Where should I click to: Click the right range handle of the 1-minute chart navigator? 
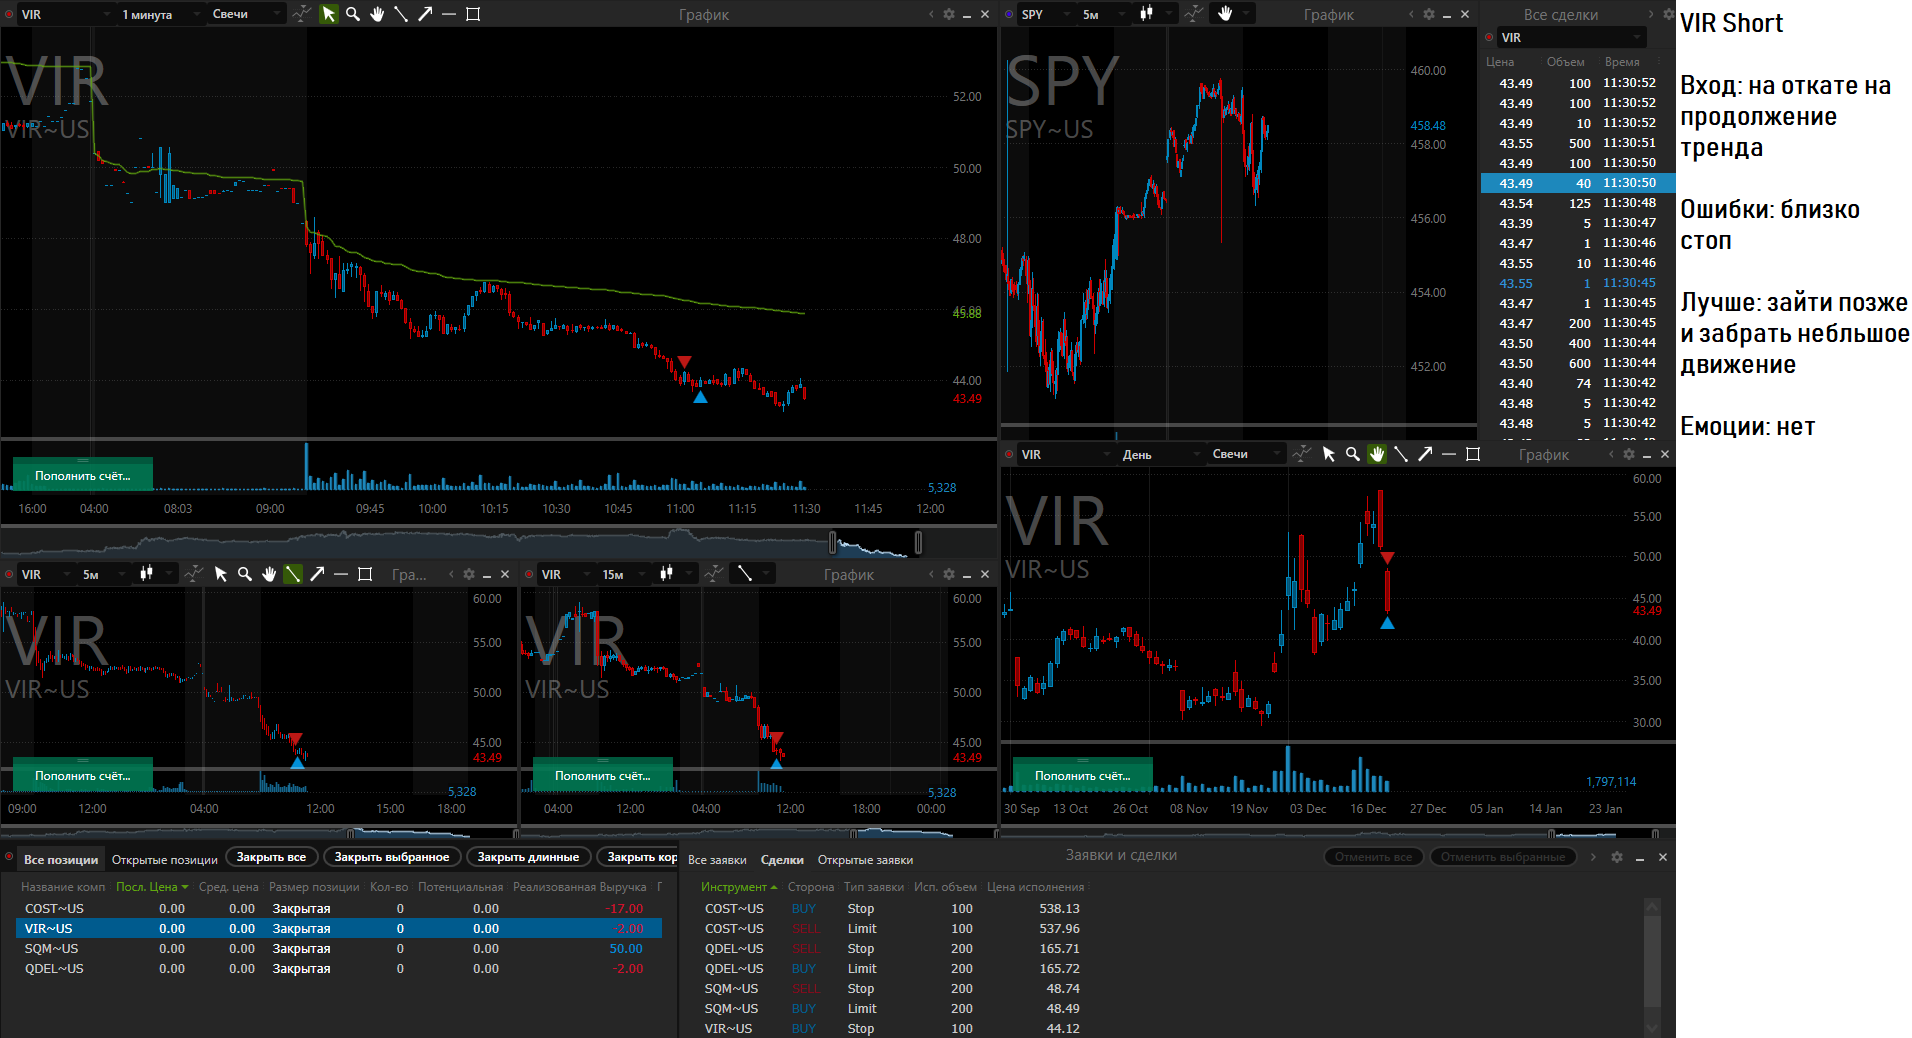coord(918,542)
